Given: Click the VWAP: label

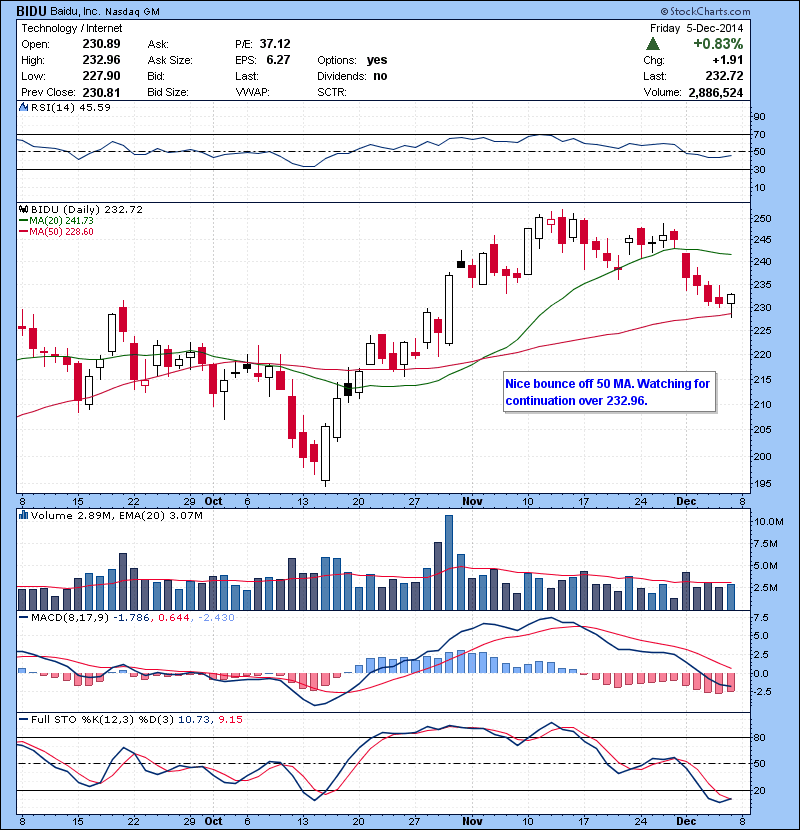Looking at the screenshot, I should (x=253, y=92).
